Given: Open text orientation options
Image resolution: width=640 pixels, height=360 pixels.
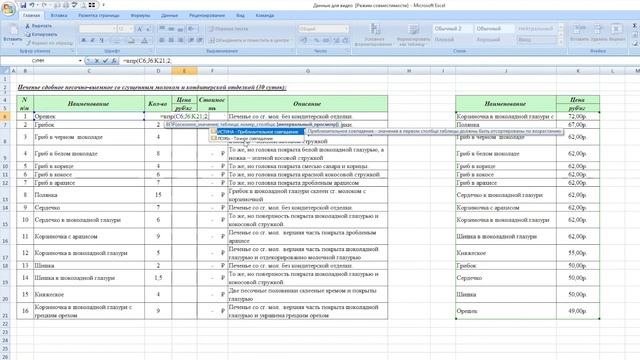Looking at the screenshot, I should 191,29.
